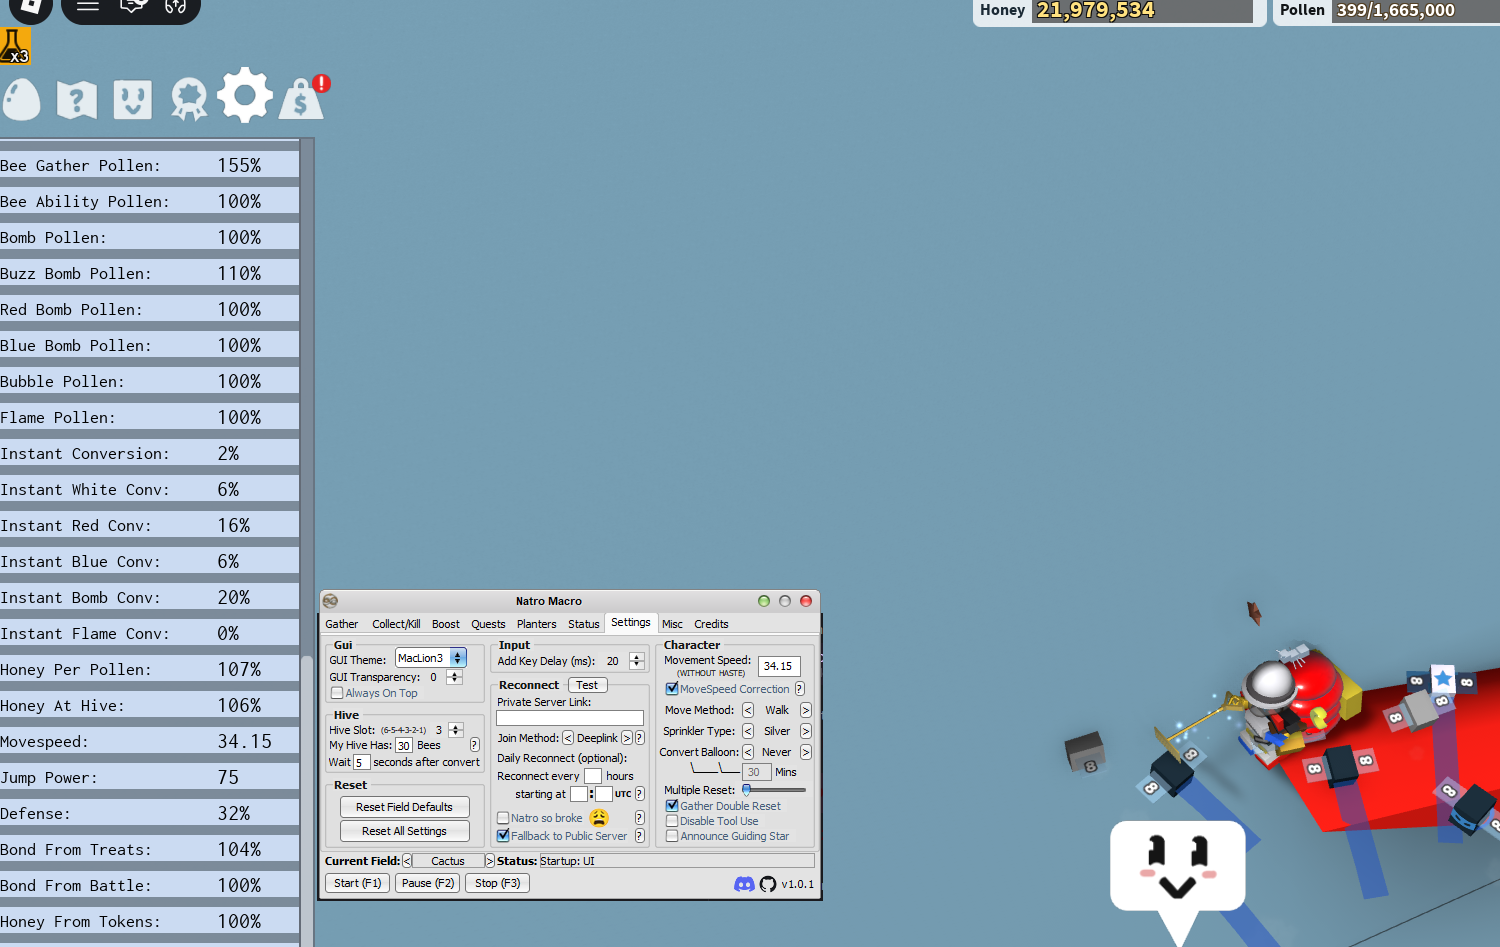The width and height of the screenshot is (1500, 947).
Task: Select the next Move Method option
Action: click(x=806, y=710)
